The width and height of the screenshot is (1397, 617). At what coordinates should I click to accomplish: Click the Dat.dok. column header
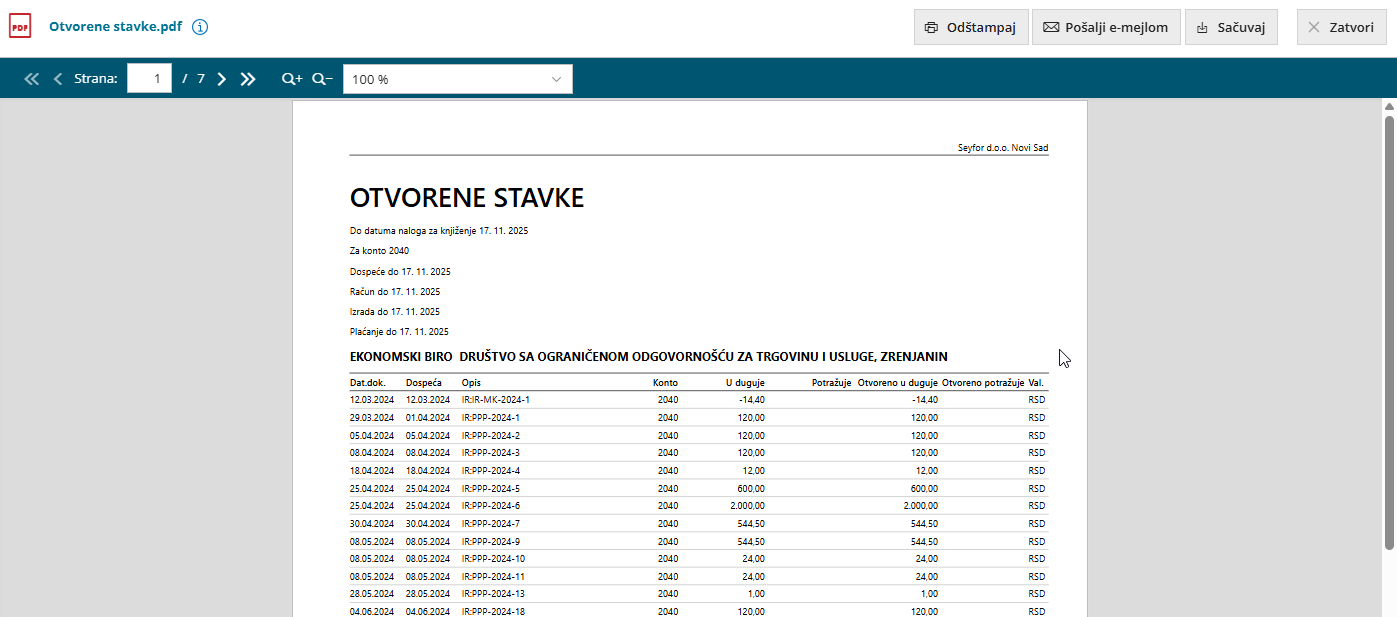click(x=368, y=383)
